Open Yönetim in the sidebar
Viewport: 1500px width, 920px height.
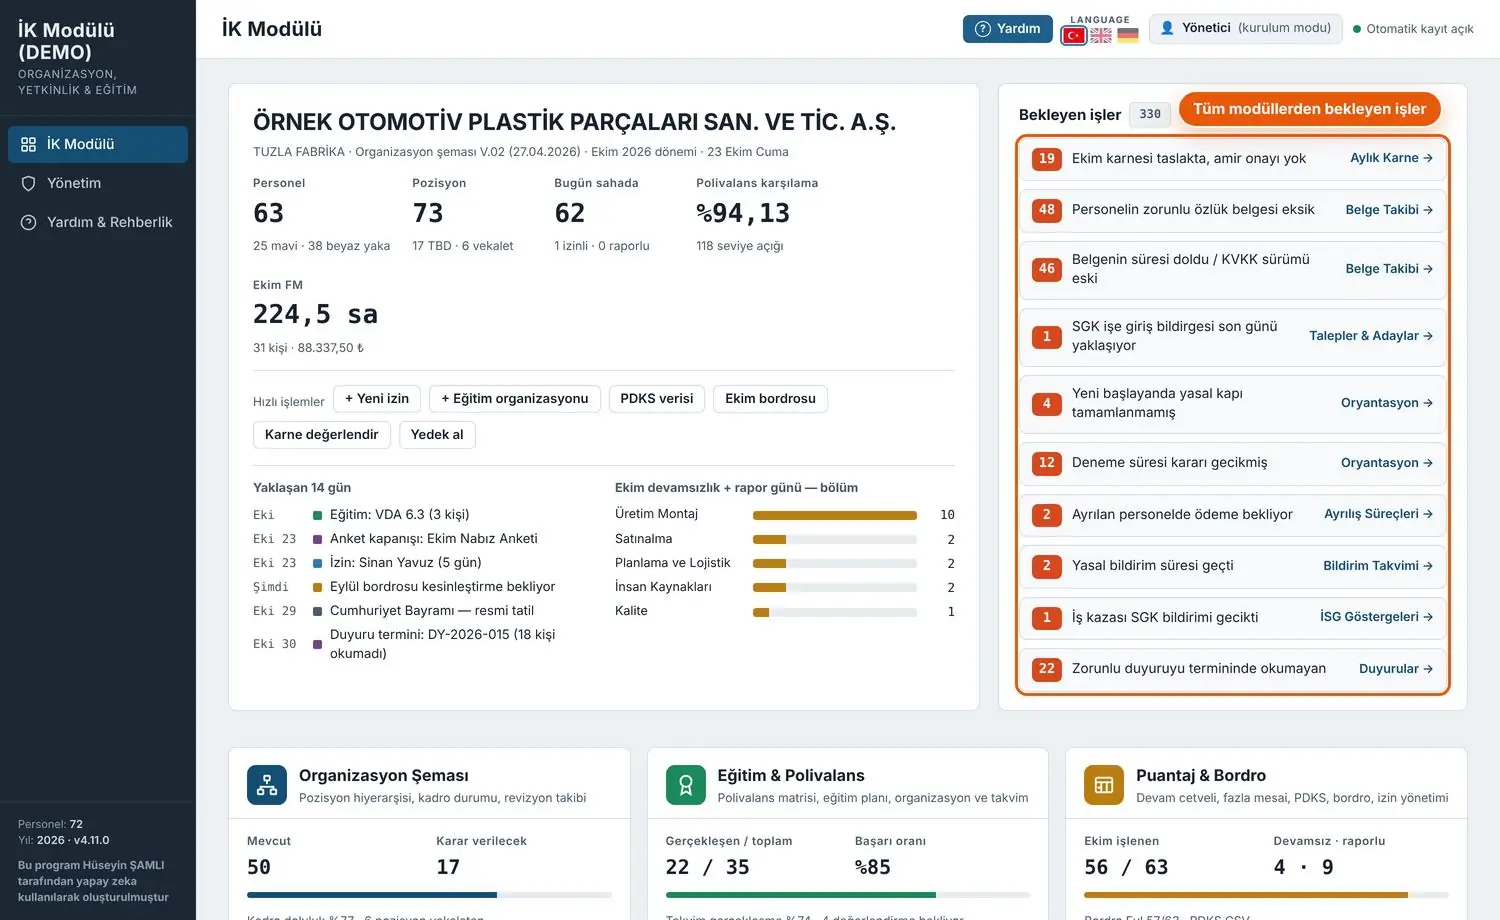(98, 183)
